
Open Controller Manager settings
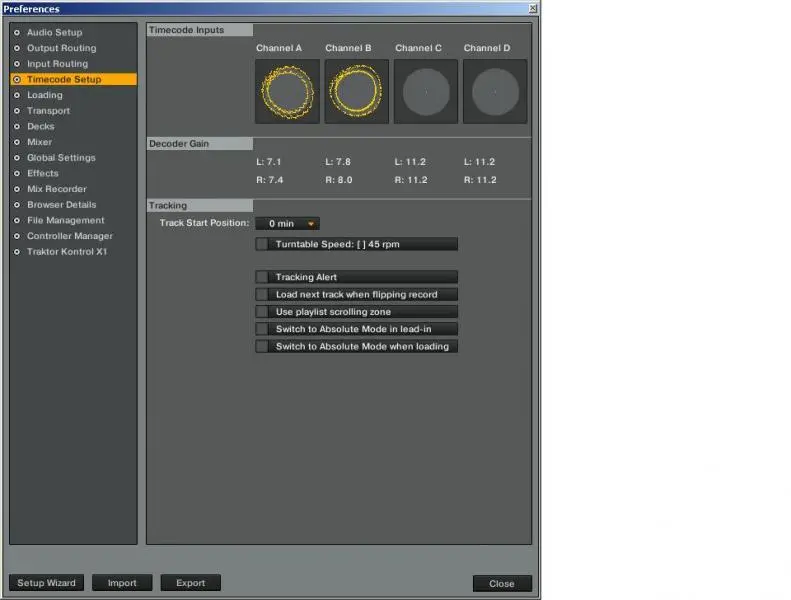tap(69, 236)
